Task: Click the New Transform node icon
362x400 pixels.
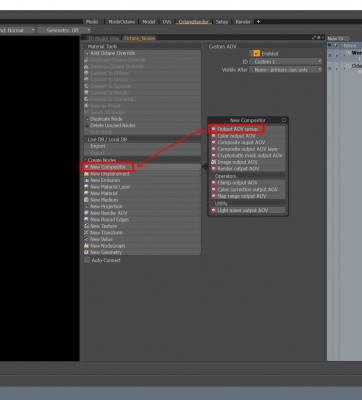Action: (x=87, y=233)
